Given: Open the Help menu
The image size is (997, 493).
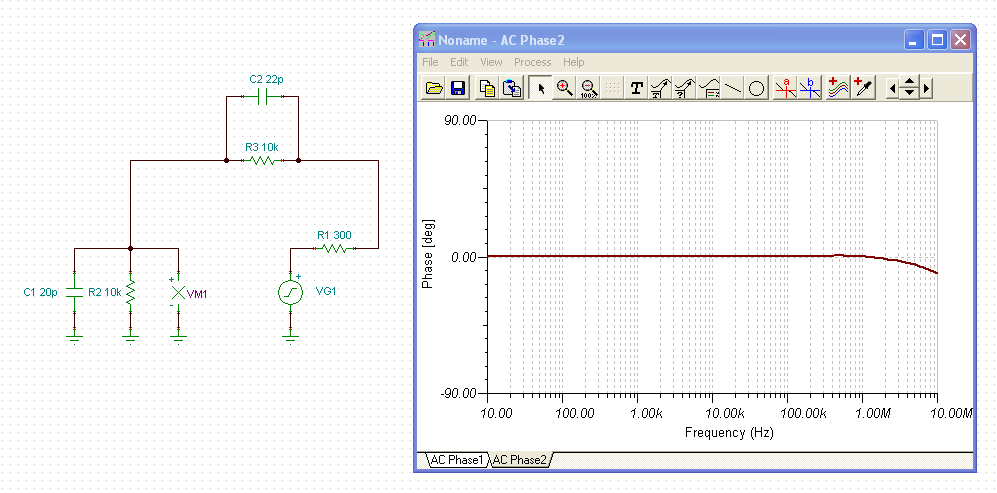Looking at the screenshot, I should 574,62.
